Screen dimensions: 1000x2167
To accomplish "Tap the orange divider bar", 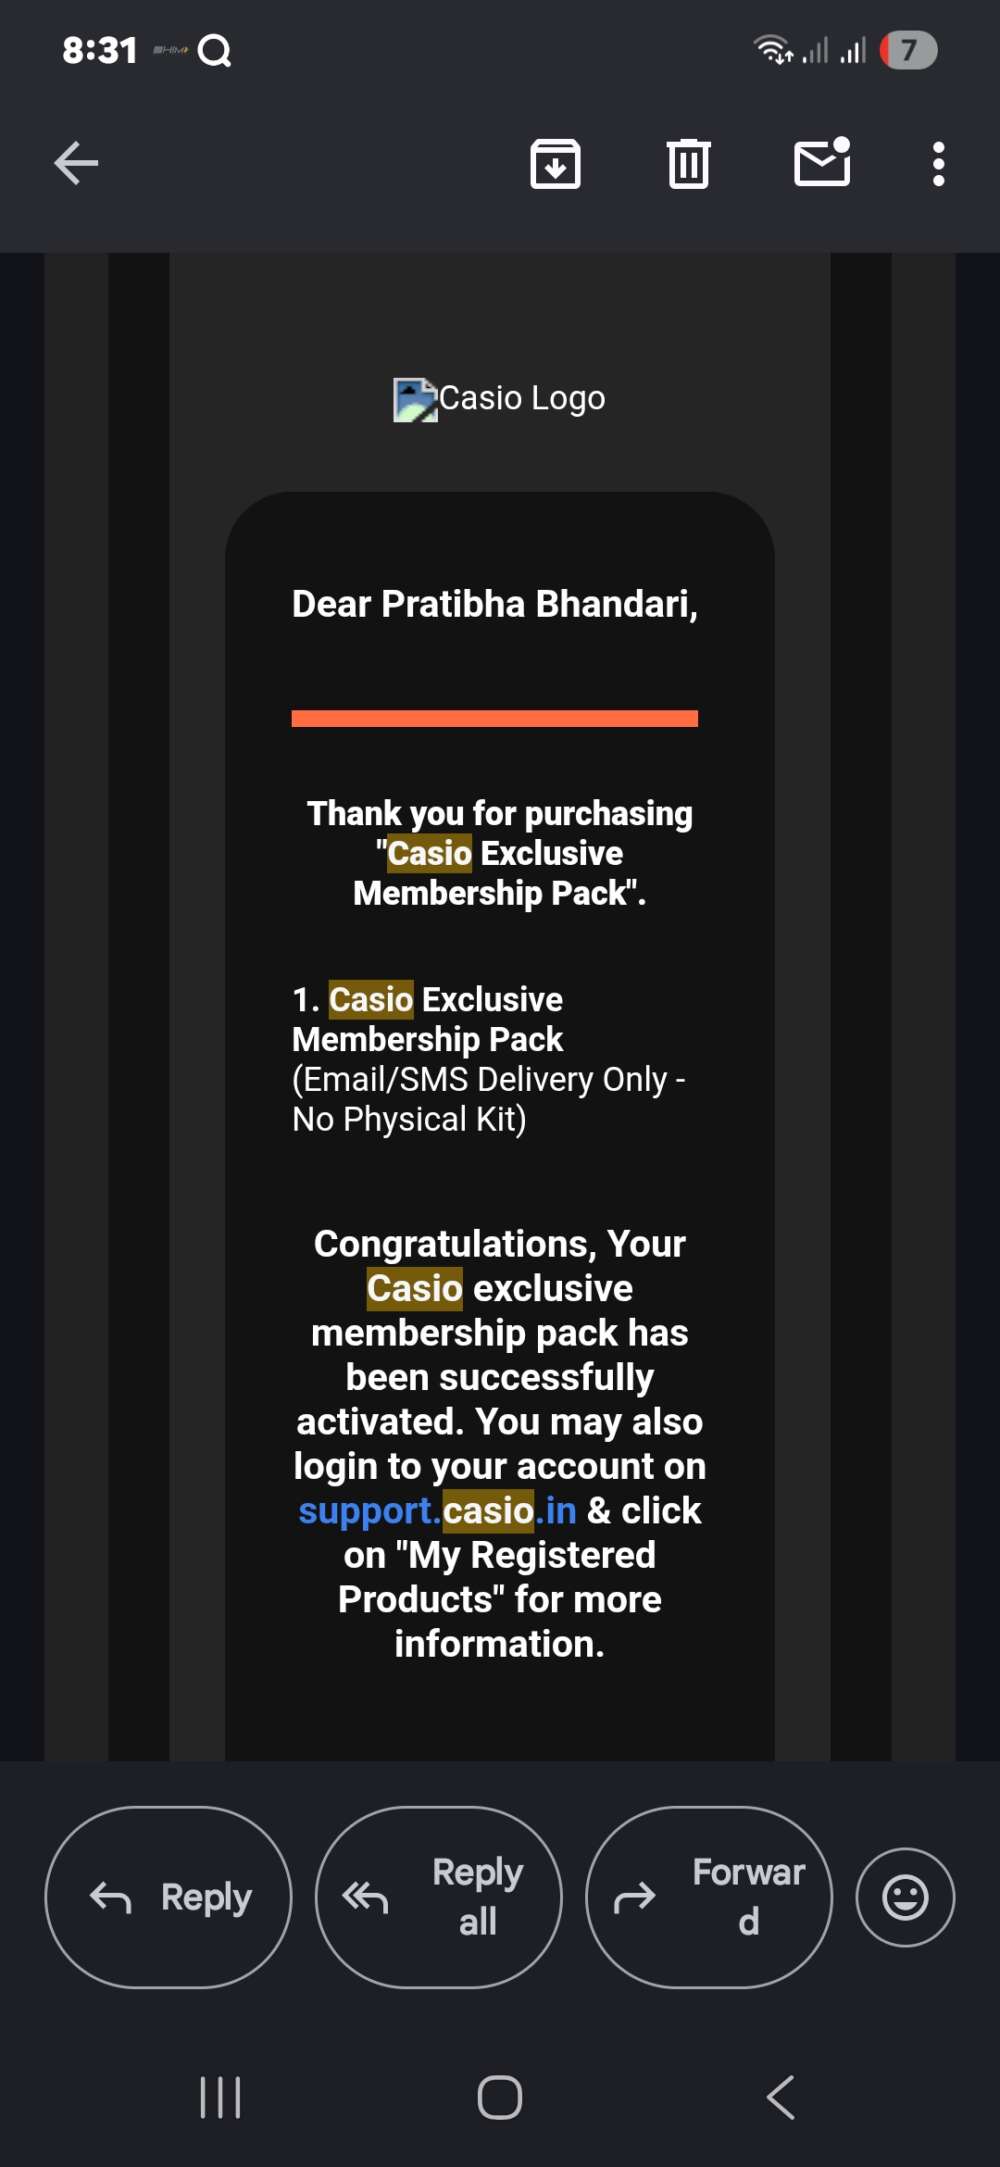I will (494, 718).
